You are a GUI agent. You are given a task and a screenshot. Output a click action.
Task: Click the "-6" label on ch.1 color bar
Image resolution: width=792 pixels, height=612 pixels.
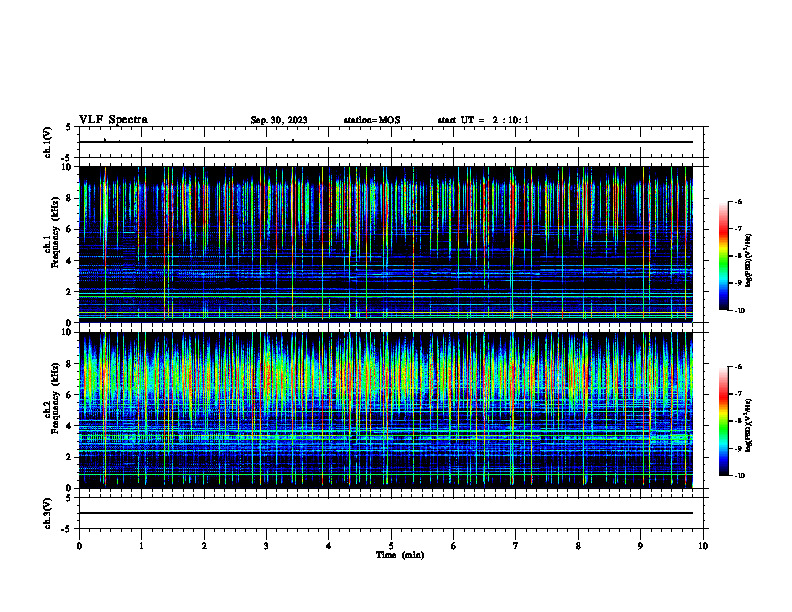point(738,201)
